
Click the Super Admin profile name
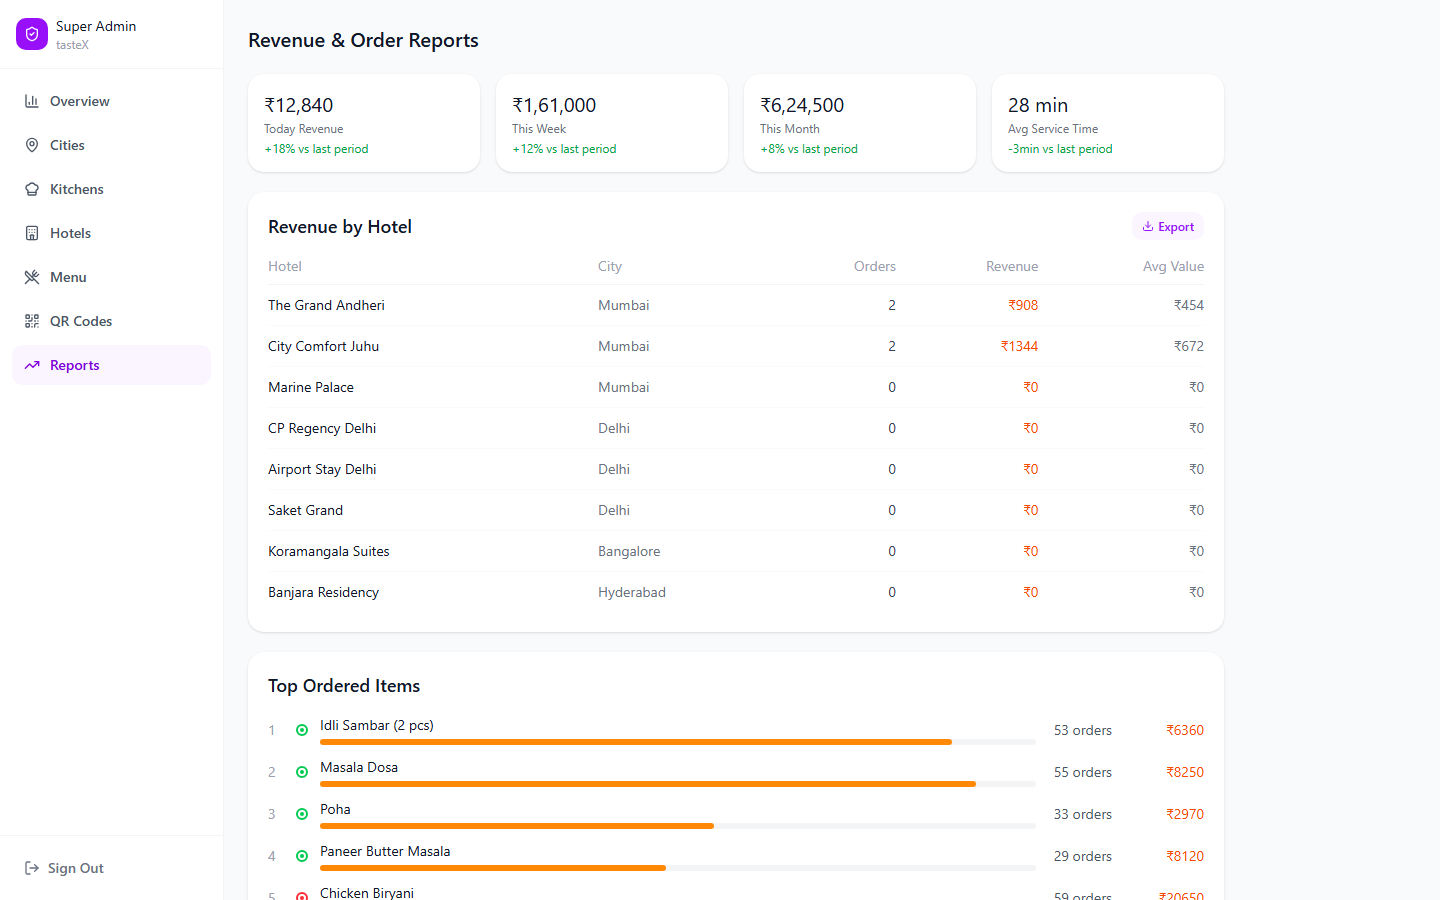[x=96, y=26]
